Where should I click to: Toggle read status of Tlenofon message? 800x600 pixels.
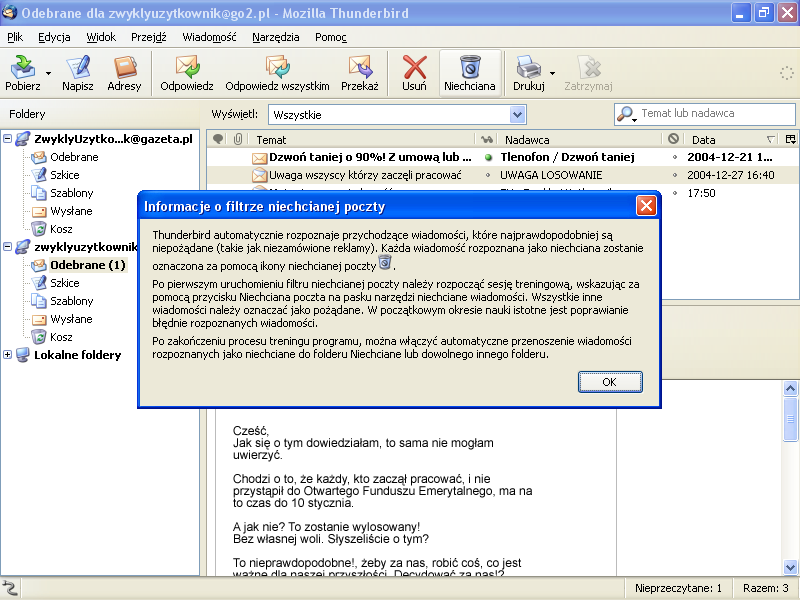[x=488, y=157]
